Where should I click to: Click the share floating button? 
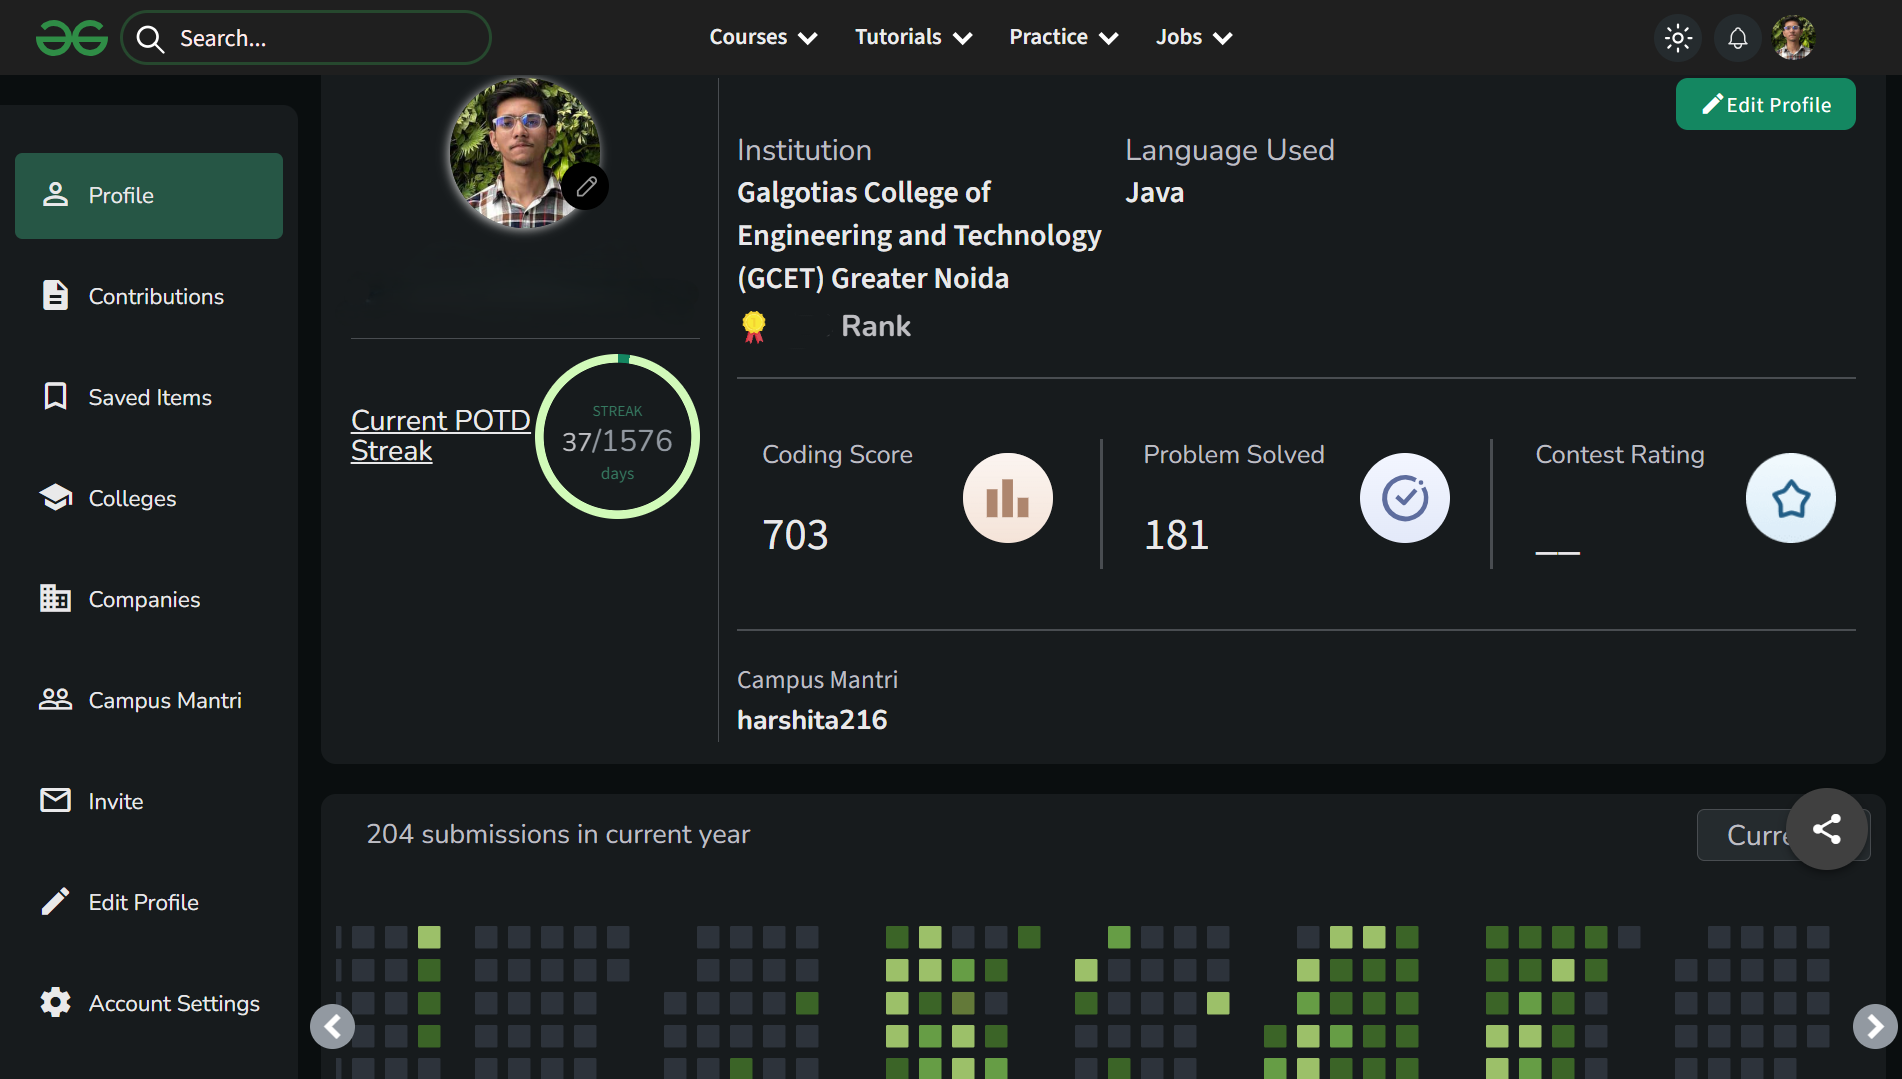[x=1826, y=829]
